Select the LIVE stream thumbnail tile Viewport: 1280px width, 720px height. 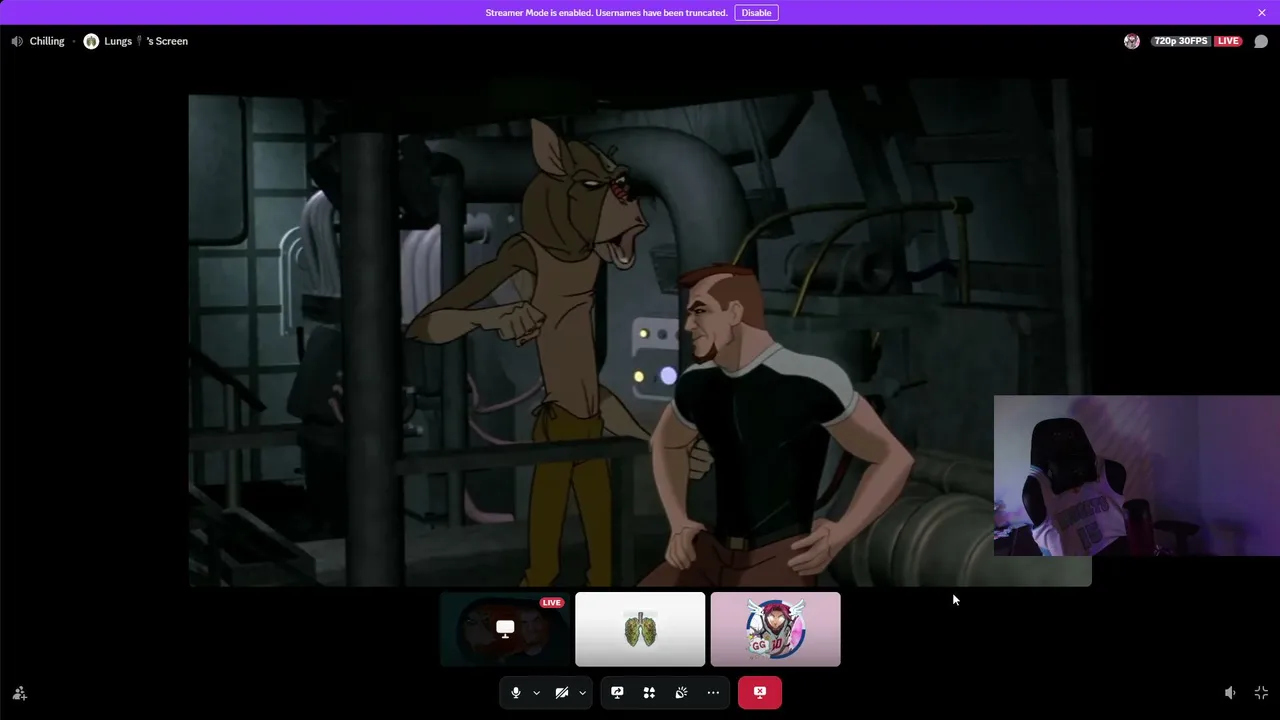[x=505, y=629]
